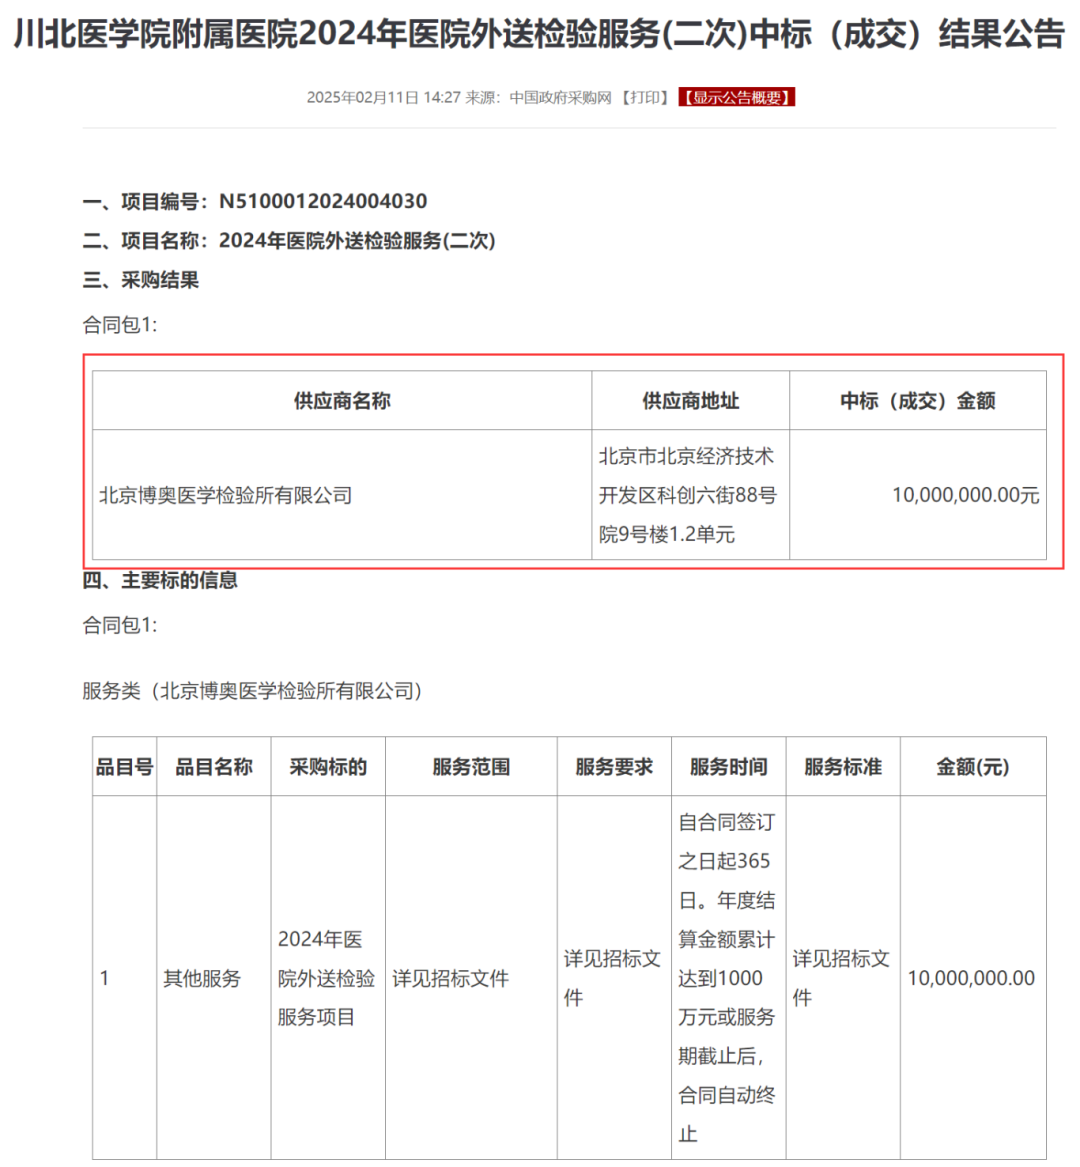
Task: Click the 供应商地址 column header
Action: [x=691, y=401]
